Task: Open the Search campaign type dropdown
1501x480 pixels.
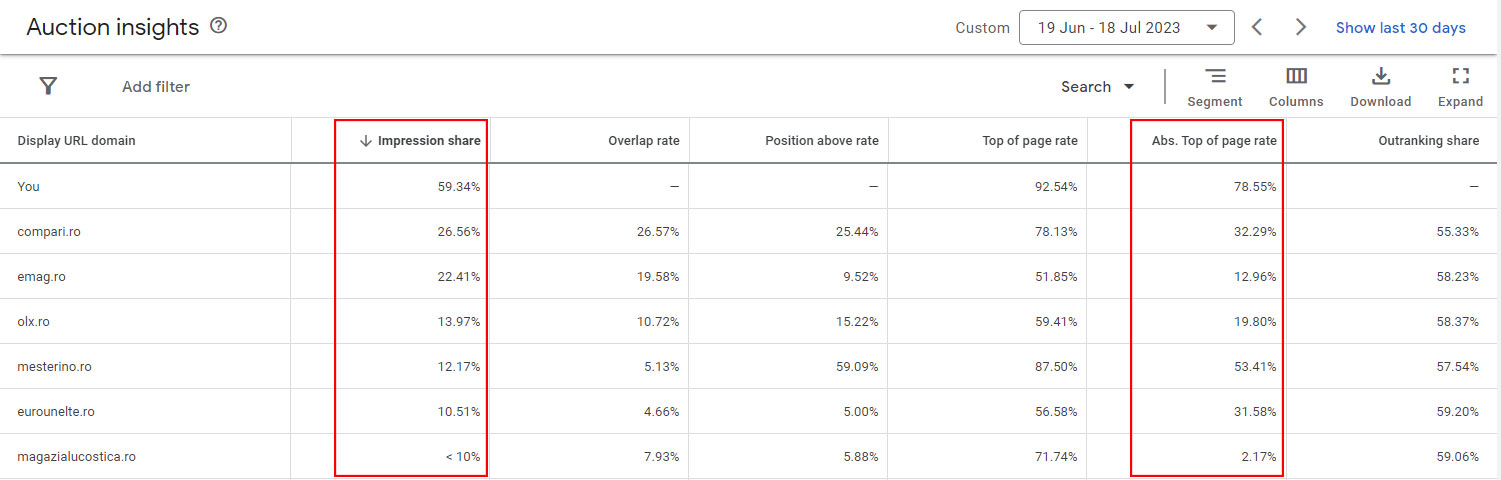Action: 1097,87
